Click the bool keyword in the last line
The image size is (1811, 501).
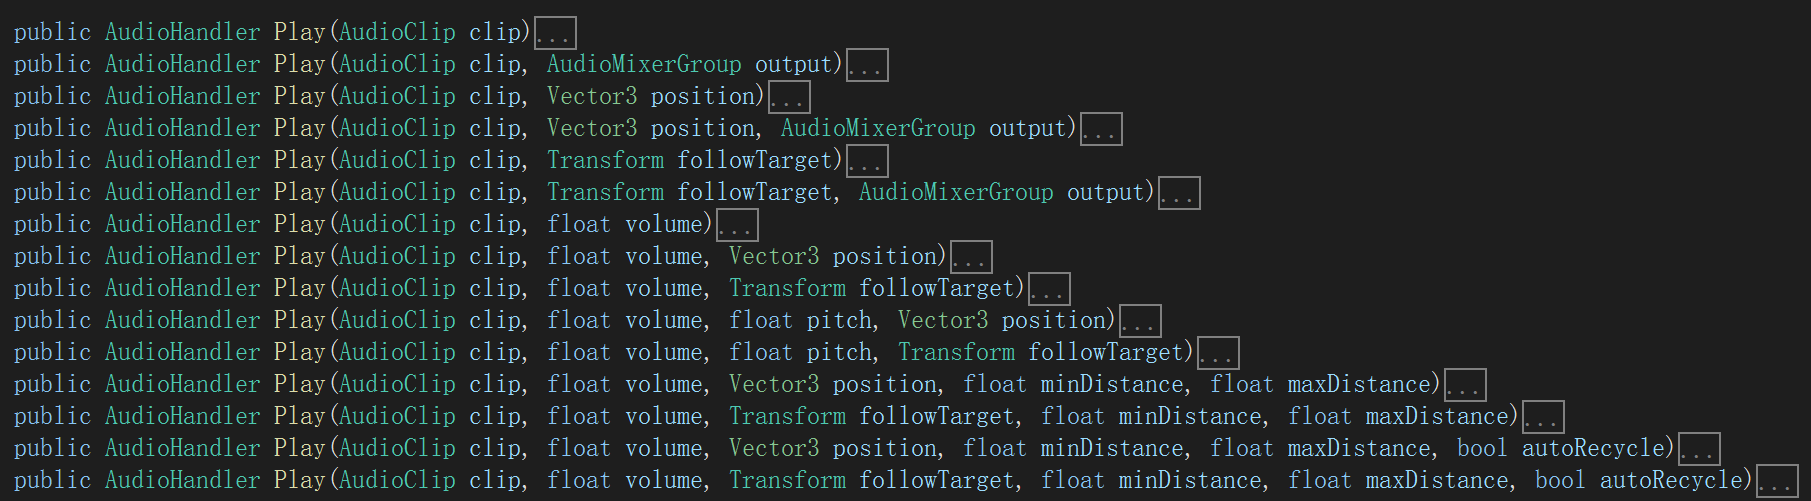(1560, 481)
